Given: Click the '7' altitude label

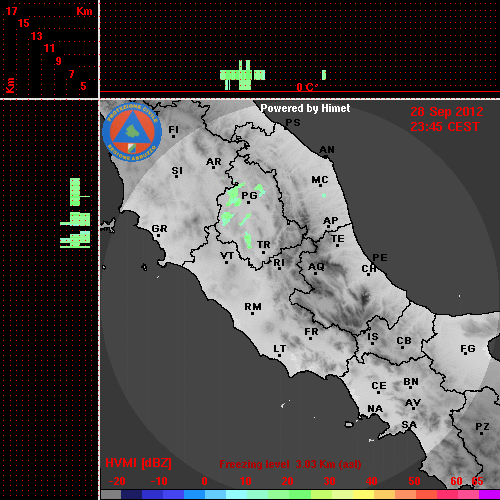Looking at the screenshot, I should 71,74.
